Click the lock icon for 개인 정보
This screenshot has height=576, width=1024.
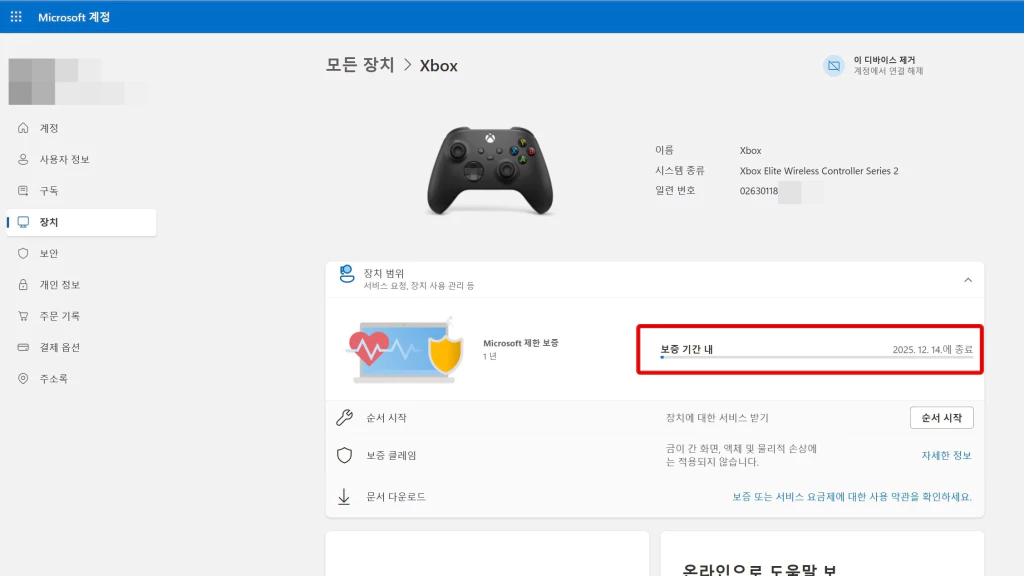point(24,285)
